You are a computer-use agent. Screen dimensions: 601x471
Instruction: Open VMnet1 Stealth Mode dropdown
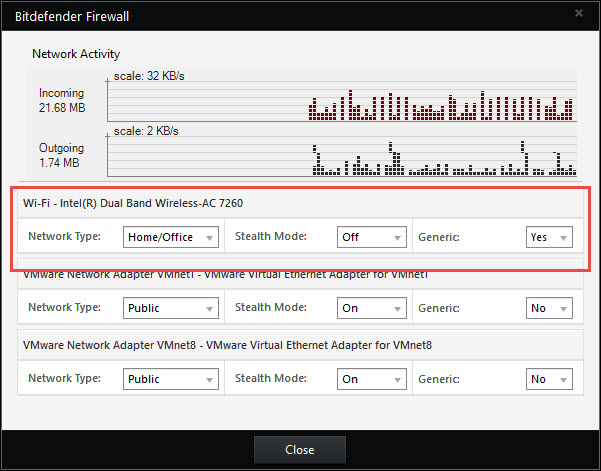coord(372,308)
